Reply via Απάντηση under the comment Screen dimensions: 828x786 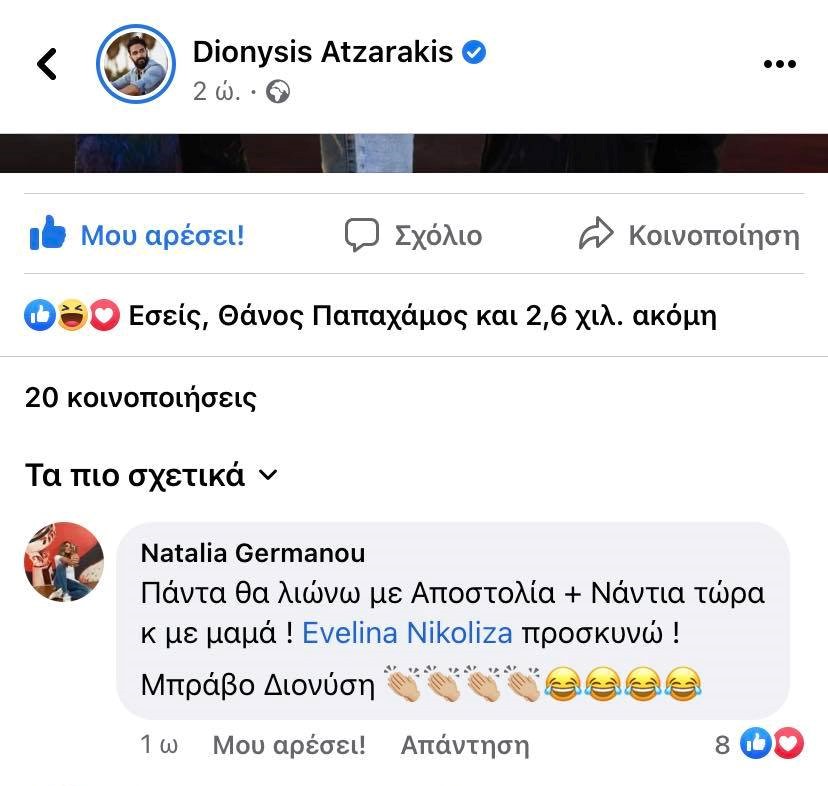(465, 745)
